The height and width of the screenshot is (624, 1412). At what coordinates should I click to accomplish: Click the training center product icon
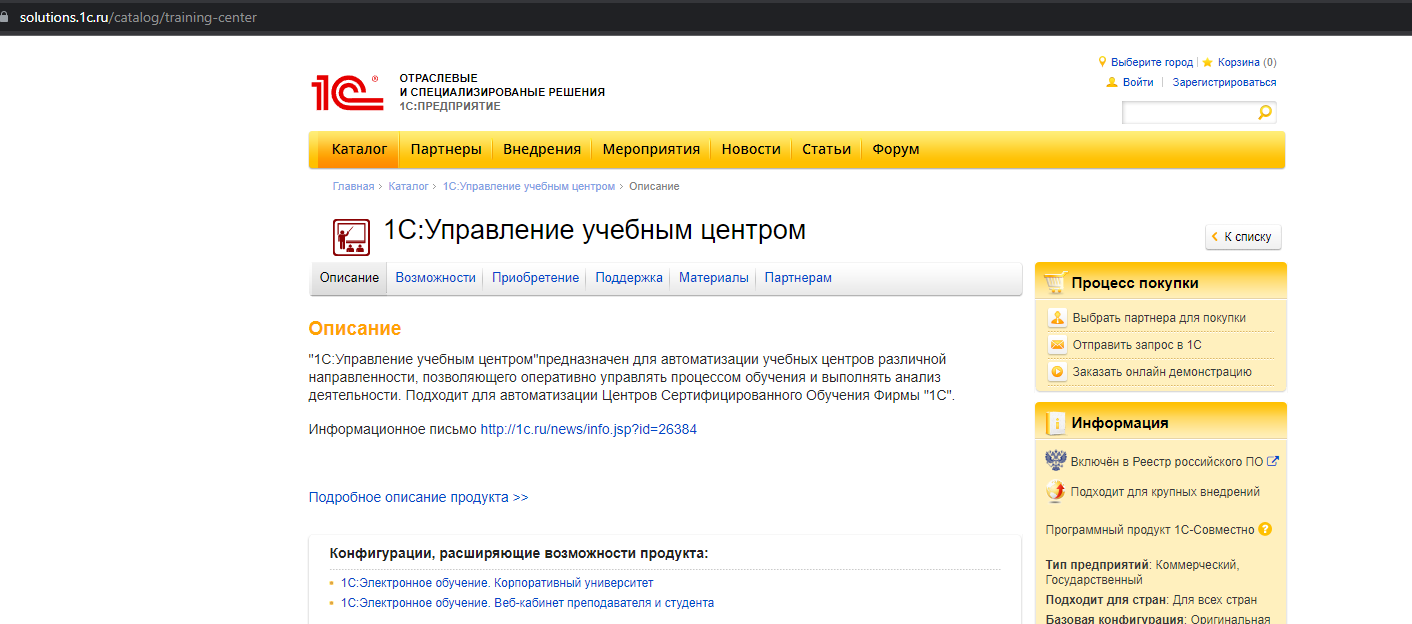click(x=351, y=237)
